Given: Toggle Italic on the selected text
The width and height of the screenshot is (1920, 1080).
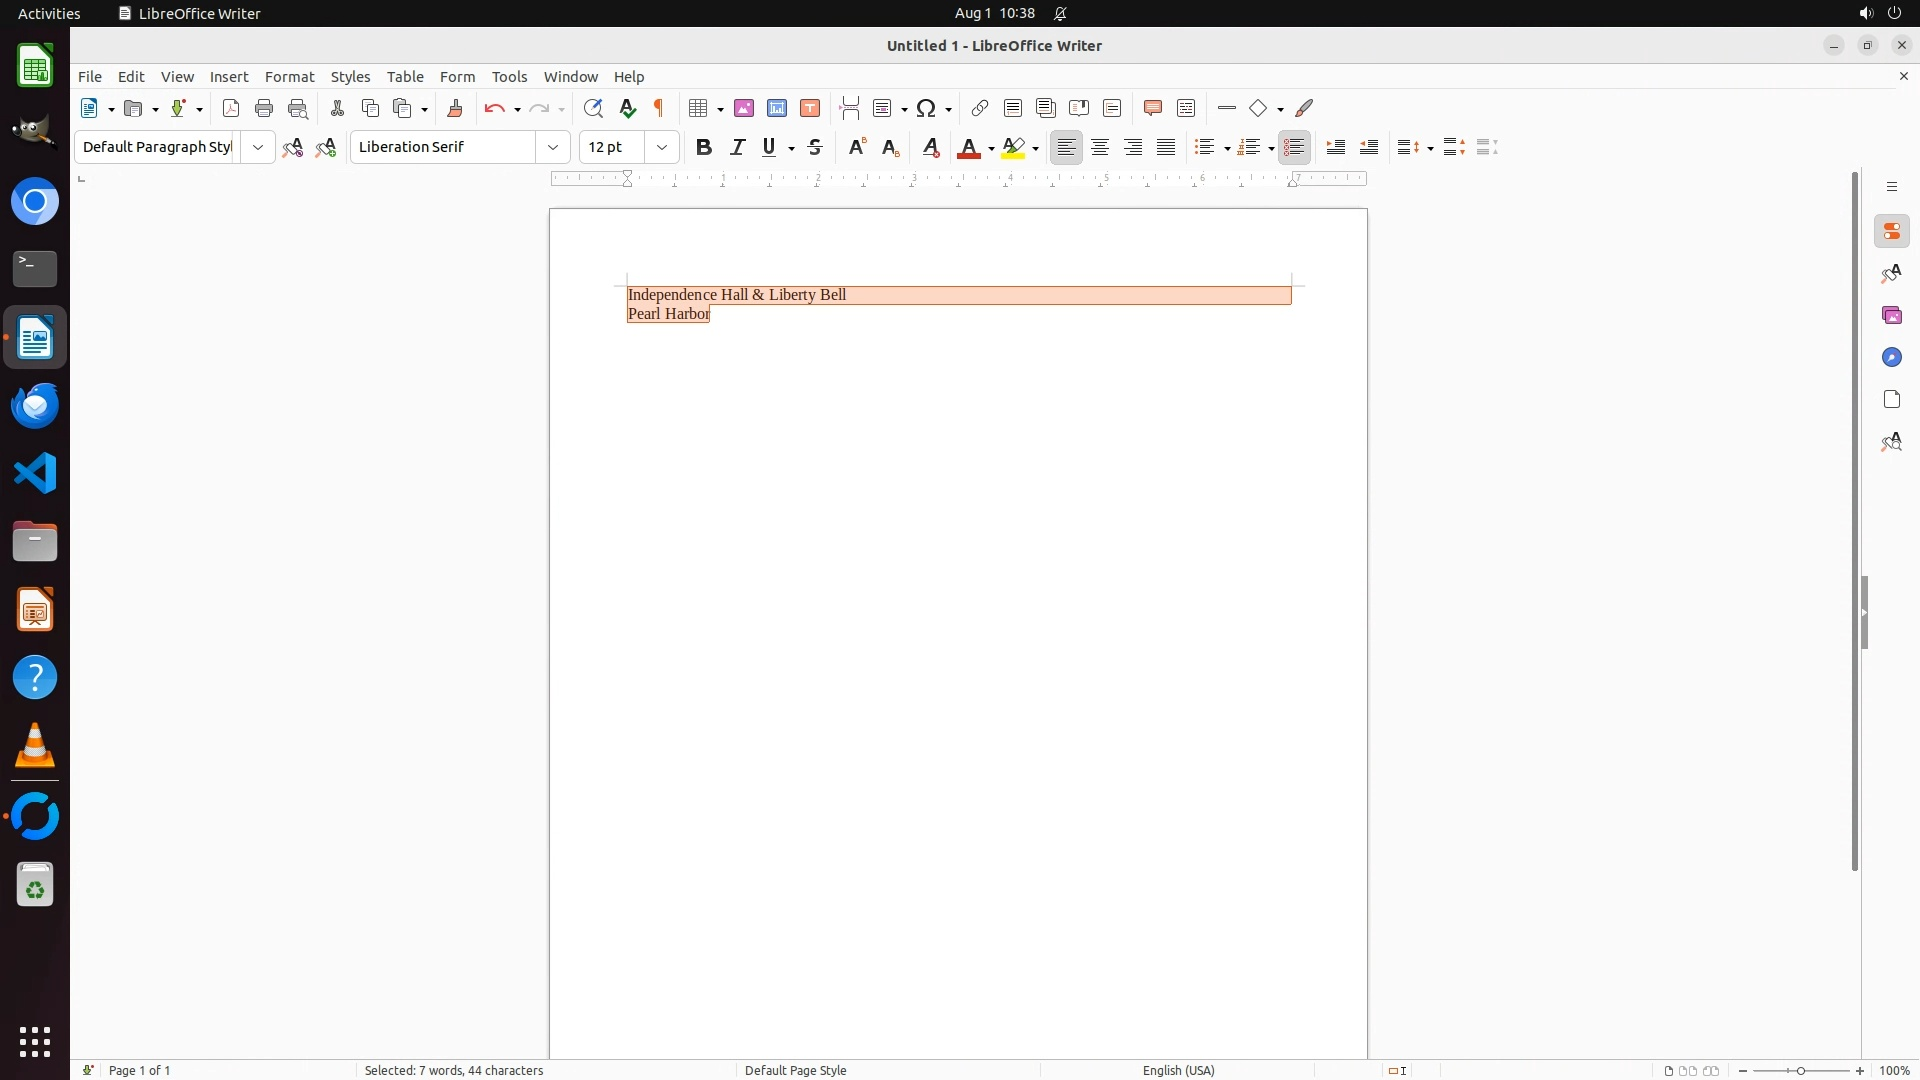Looking at the screenshot, I should pyautogui.click(x=738, y=148).
